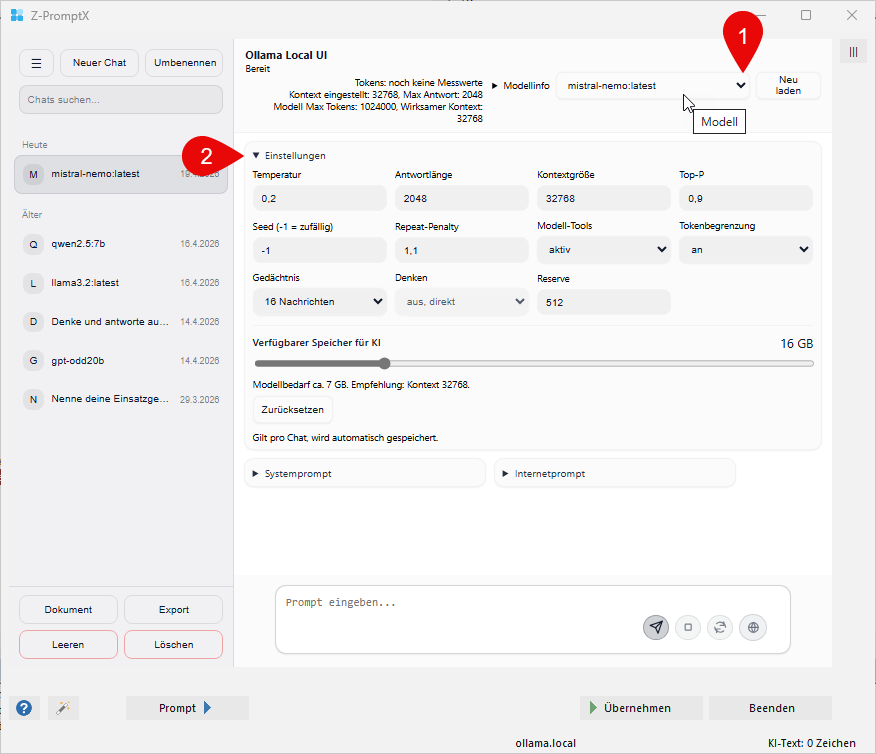Open the Tokenbegrenzung dropdown set to an
876x754 pixels.
(745, 249)
